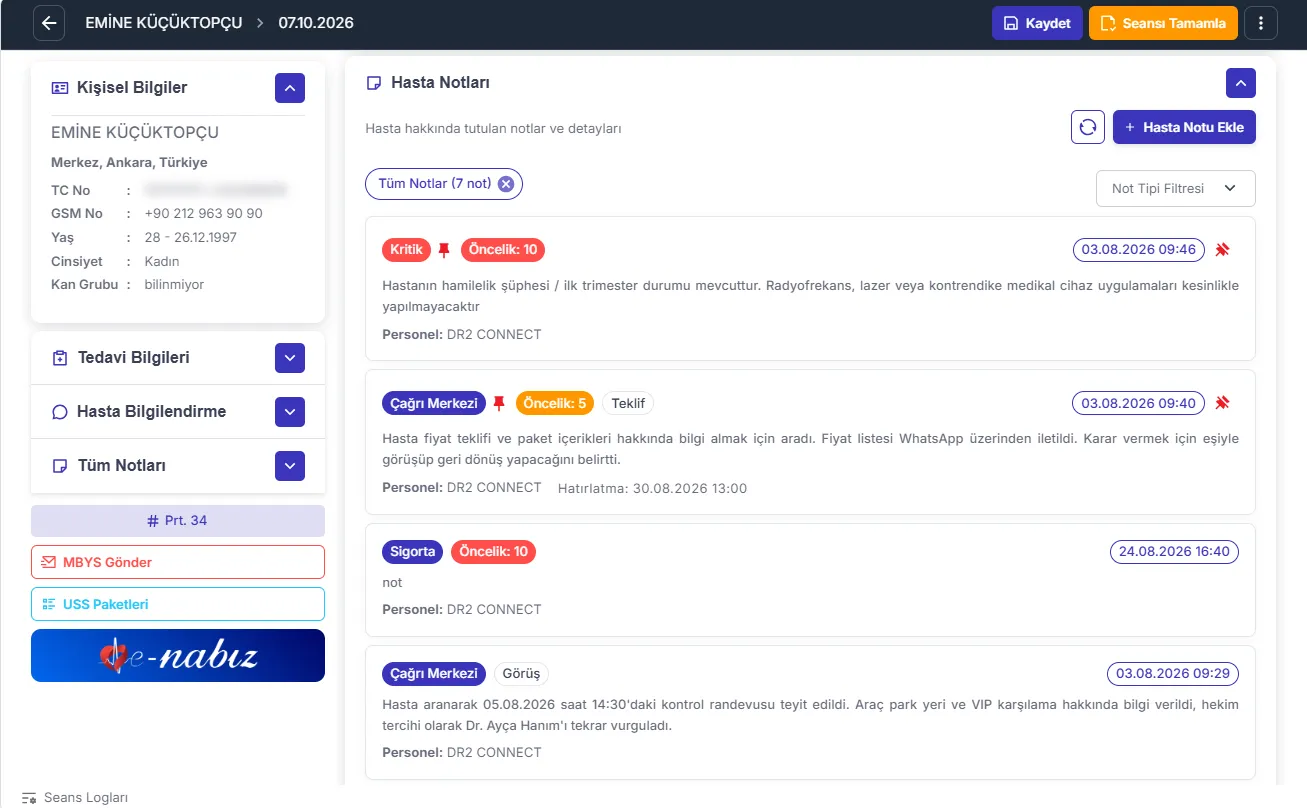Click the 03.08.2026 09:29 date badge
Image resolution: width=1307 pixels, height=808 pixels.
[1173, 674]
